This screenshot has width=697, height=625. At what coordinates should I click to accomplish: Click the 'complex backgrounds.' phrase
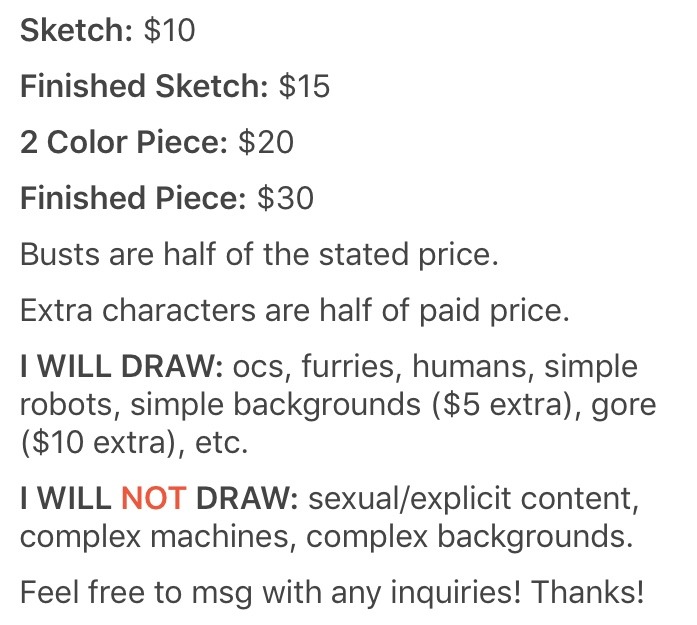469,537
